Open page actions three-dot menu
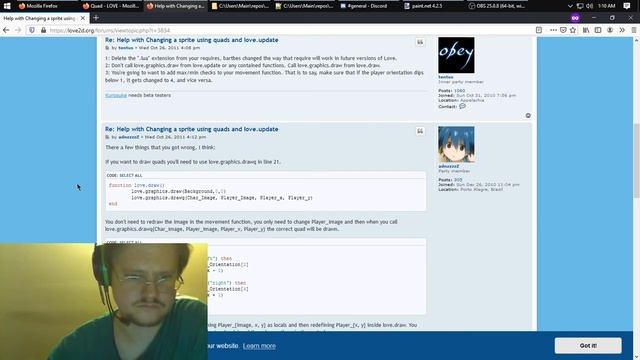This screenshot has height=360, width=640. (x=553, y=30)
